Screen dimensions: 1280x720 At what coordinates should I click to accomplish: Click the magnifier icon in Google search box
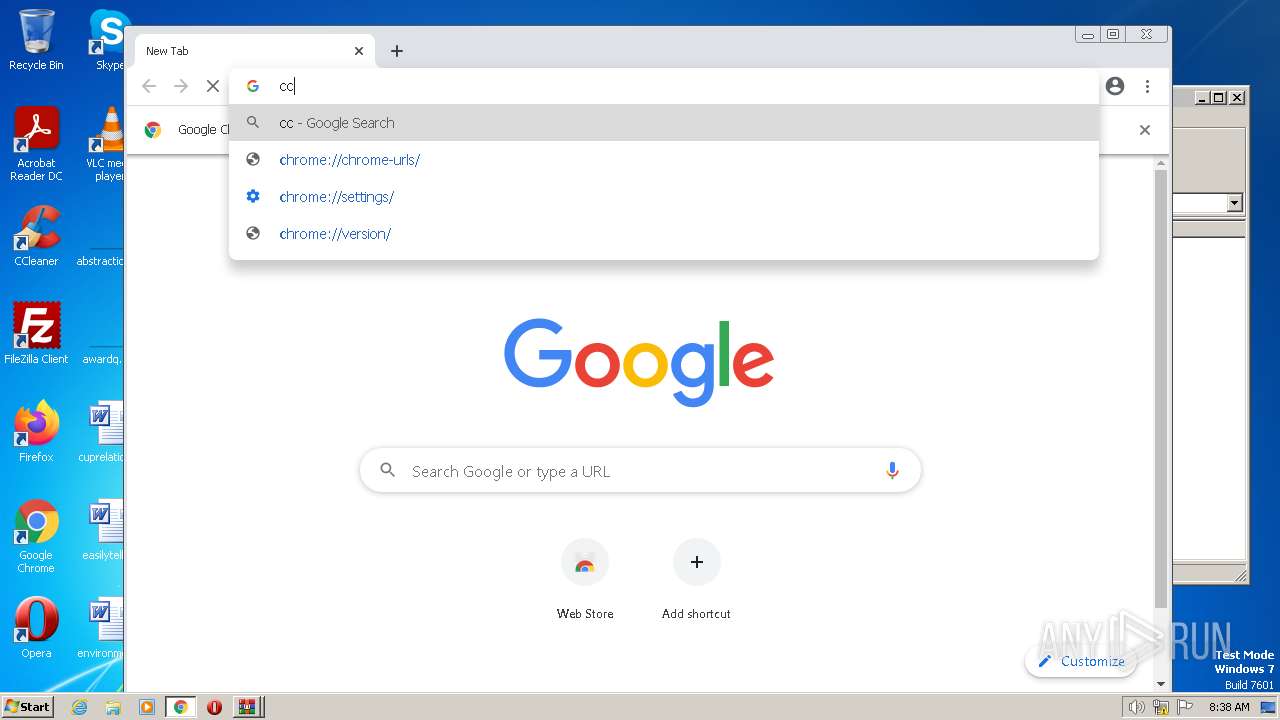pyautogui.click(x=388, y=470)
